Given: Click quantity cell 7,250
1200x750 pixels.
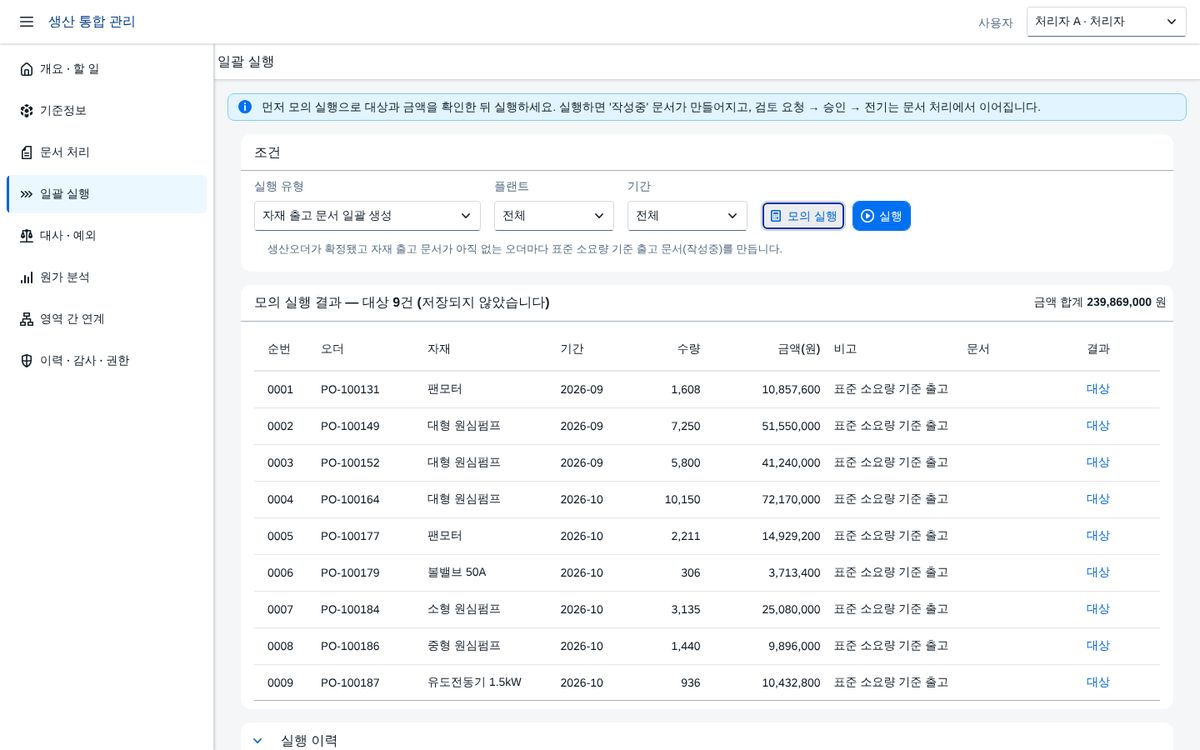Looking at the screenshot, I should 686,426.
